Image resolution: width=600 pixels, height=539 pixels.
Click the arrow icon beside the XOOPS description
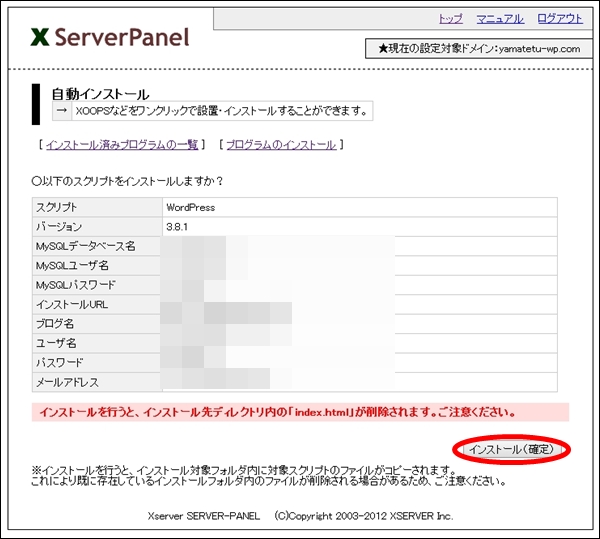(x=62, y=111)
